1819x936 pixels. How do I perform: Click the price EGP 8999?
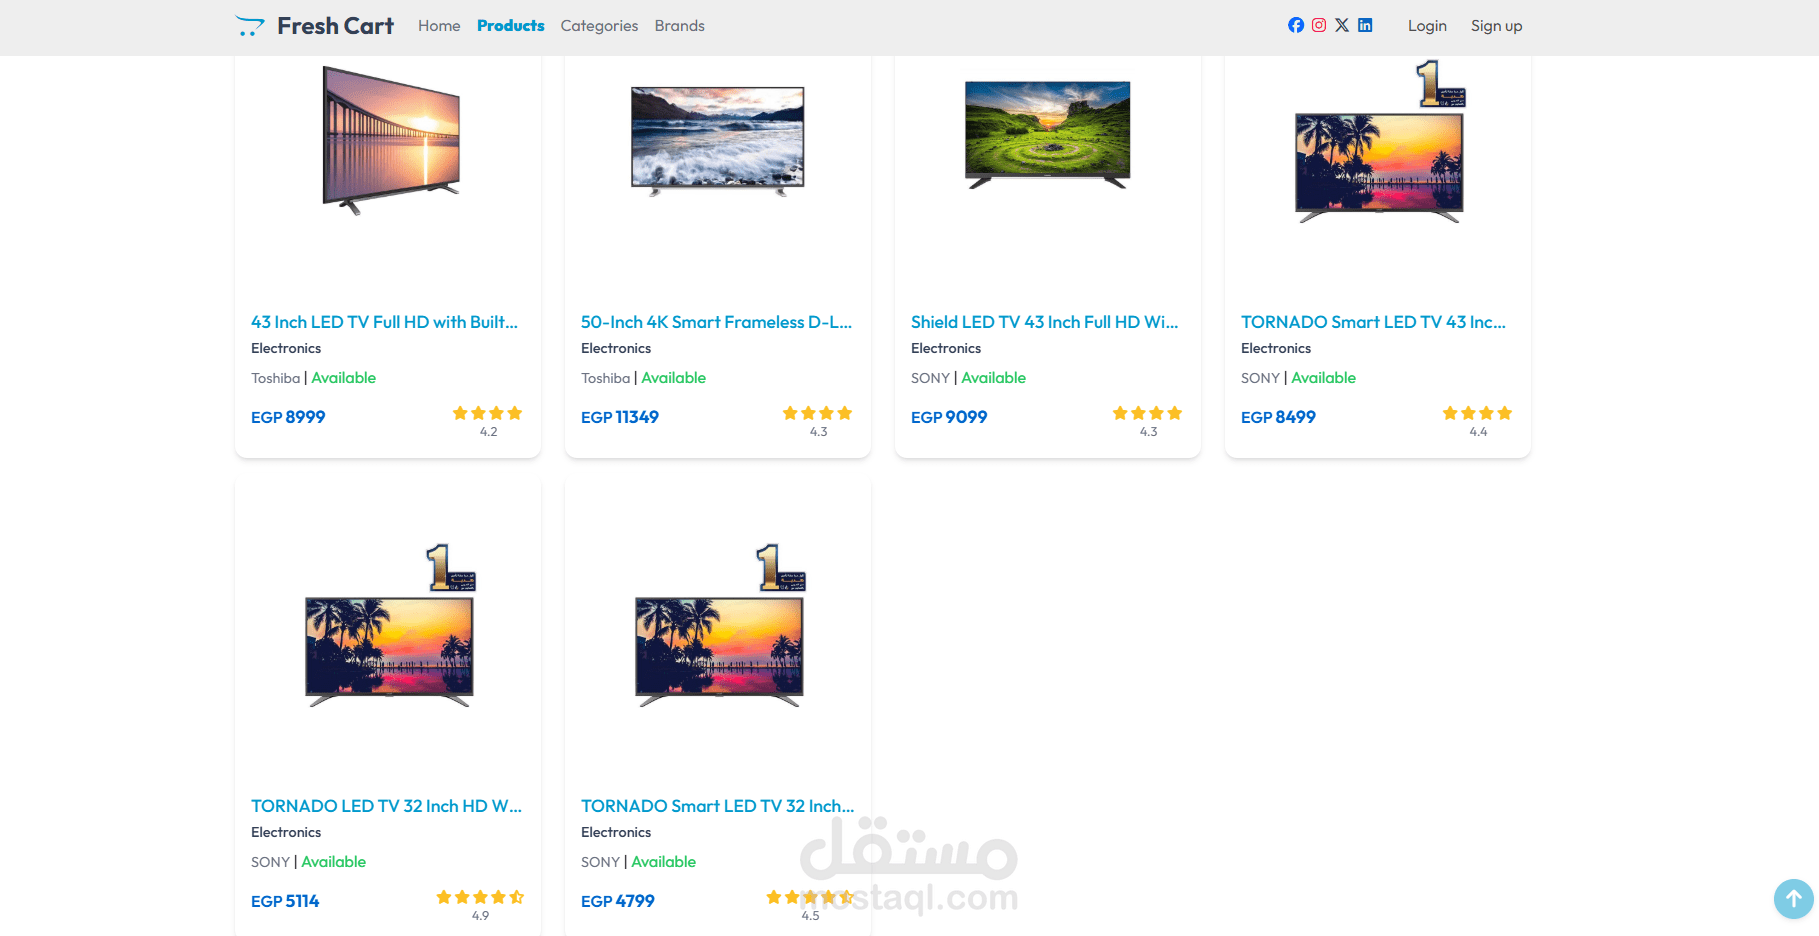[x=288, y=417]
